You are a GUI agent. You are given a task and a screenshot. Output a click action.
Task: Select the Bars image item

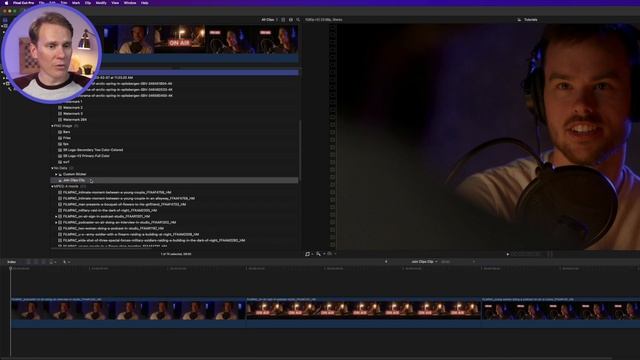pos(66,132)
